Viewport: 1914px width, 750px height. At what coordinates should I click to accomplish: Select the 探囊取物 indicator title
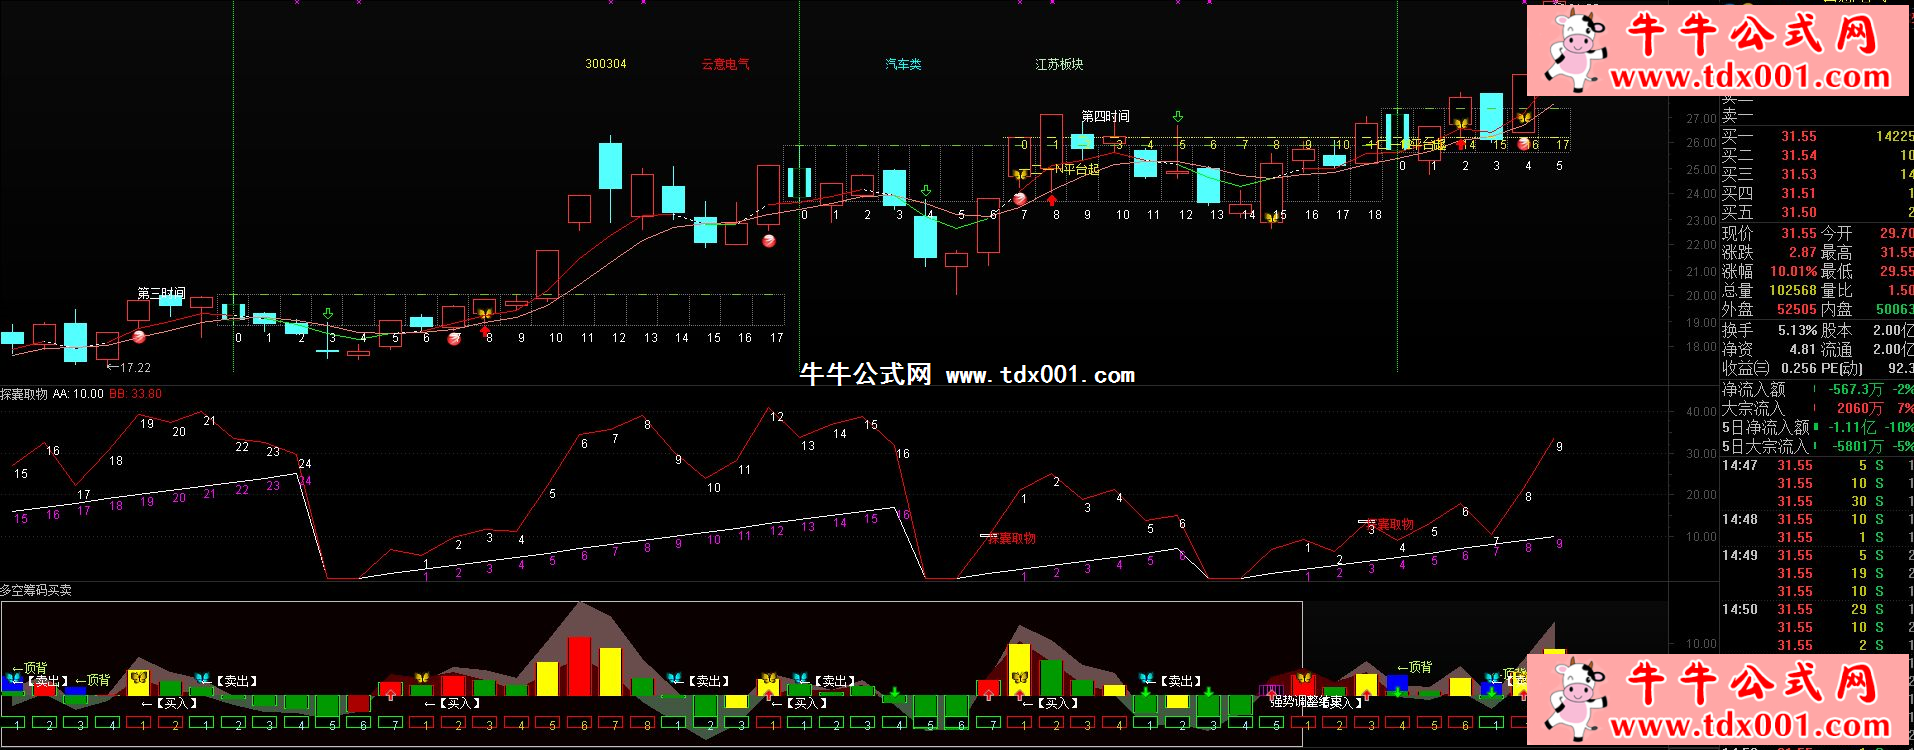(24, 394)
